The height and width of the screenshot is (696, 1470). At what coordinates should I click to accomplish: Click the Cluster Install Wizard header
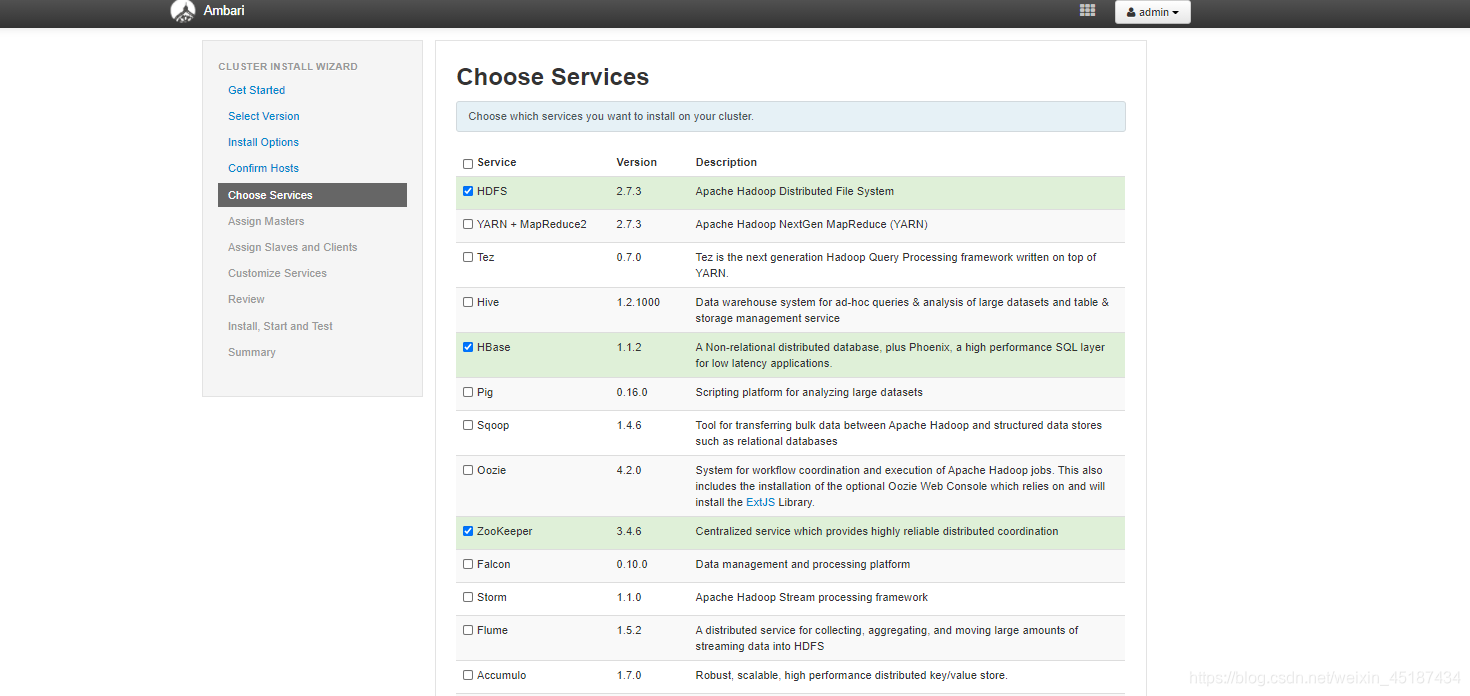pos(288,66)
